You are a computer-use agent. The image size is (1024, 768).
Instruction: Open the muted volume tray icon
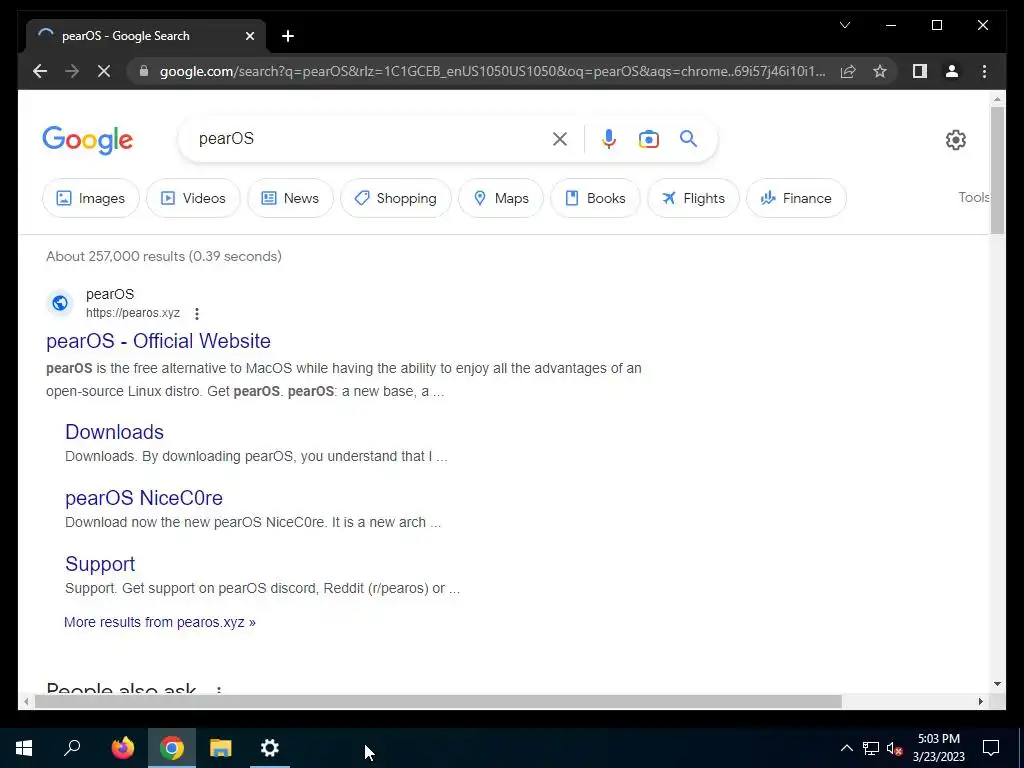895,748
